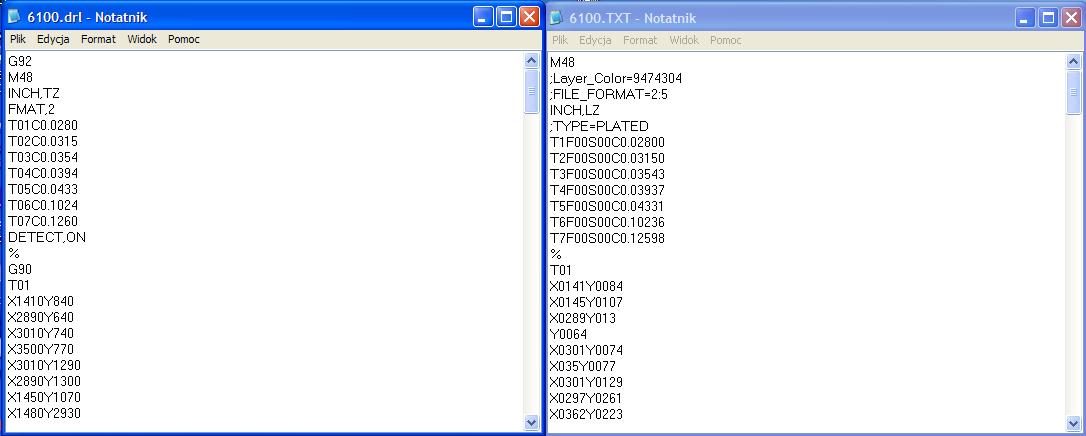Viewport: 1086px width, 436px height.
Task: Click scroll up arrow in 6100.TXT window
Action: point(1074,62)
